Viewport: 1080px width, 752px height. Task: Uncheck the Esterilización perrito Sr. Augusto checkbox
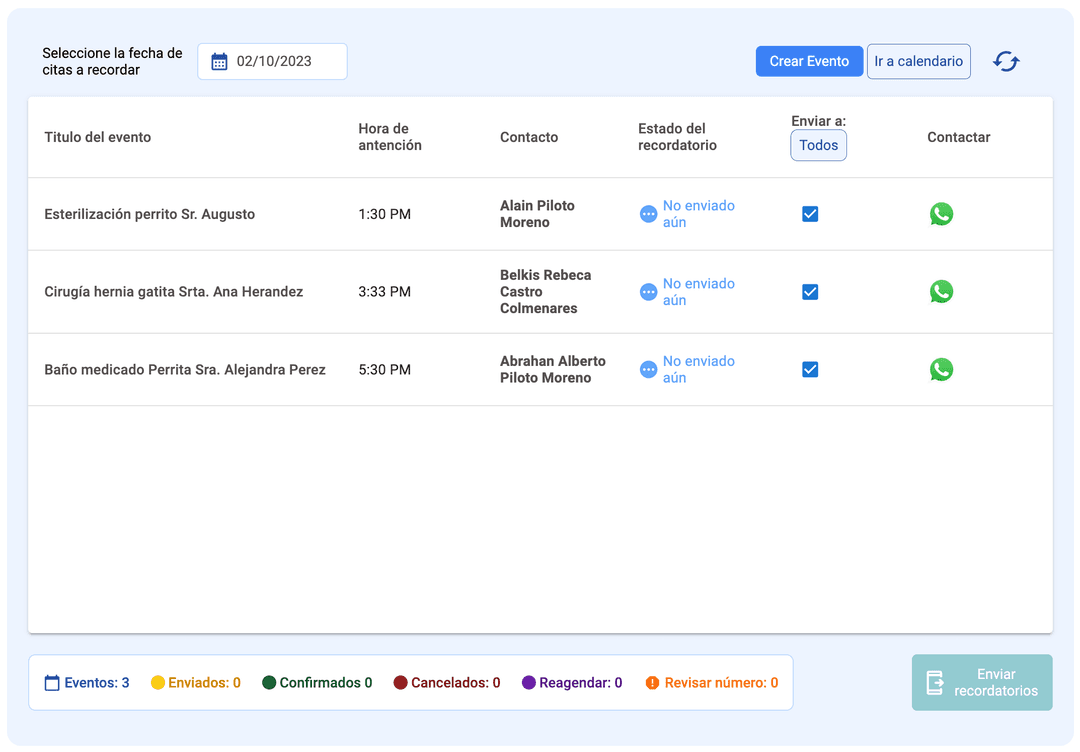click(810, 214)
